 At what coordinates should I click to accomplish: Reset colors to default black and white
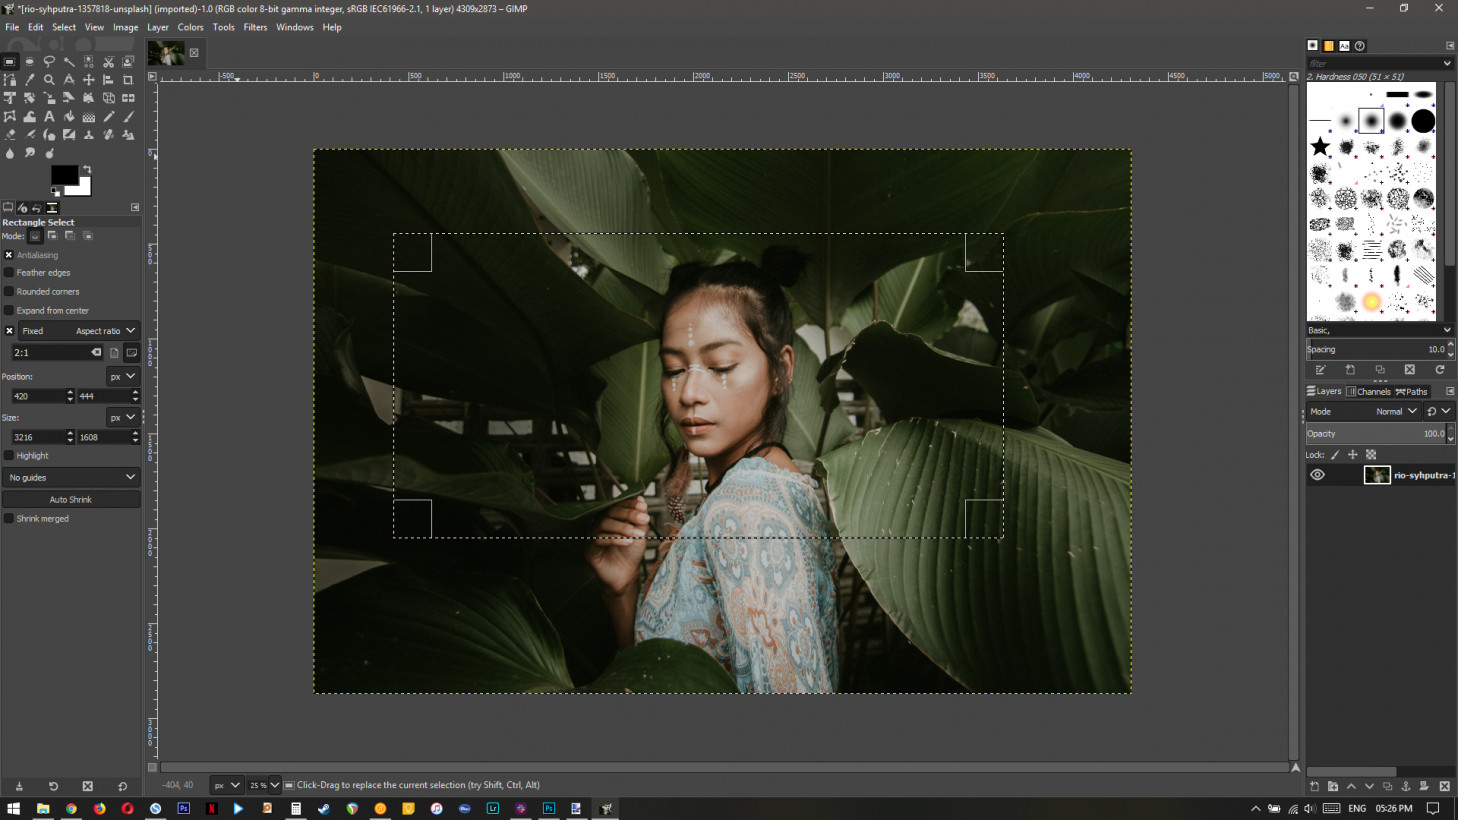tap(56, 191)
